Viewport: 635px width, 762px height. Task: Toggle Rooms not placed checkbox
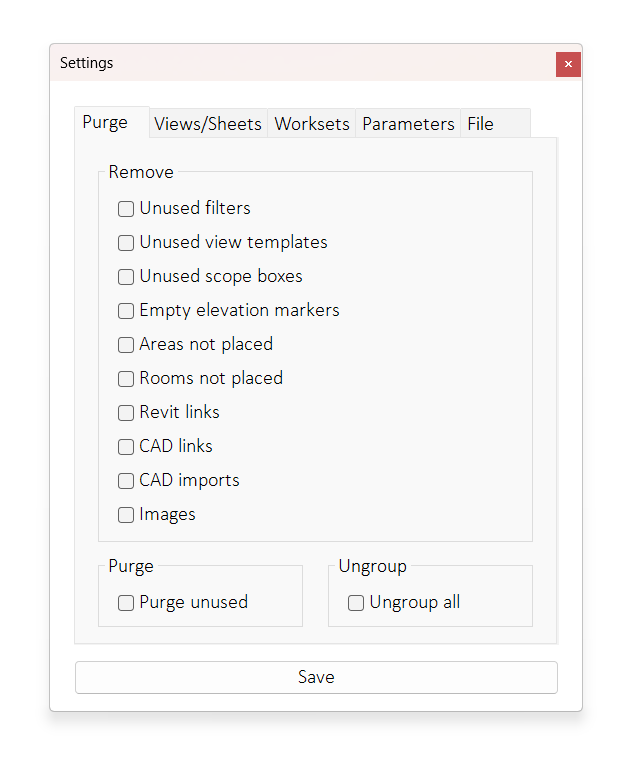(126, 379)
